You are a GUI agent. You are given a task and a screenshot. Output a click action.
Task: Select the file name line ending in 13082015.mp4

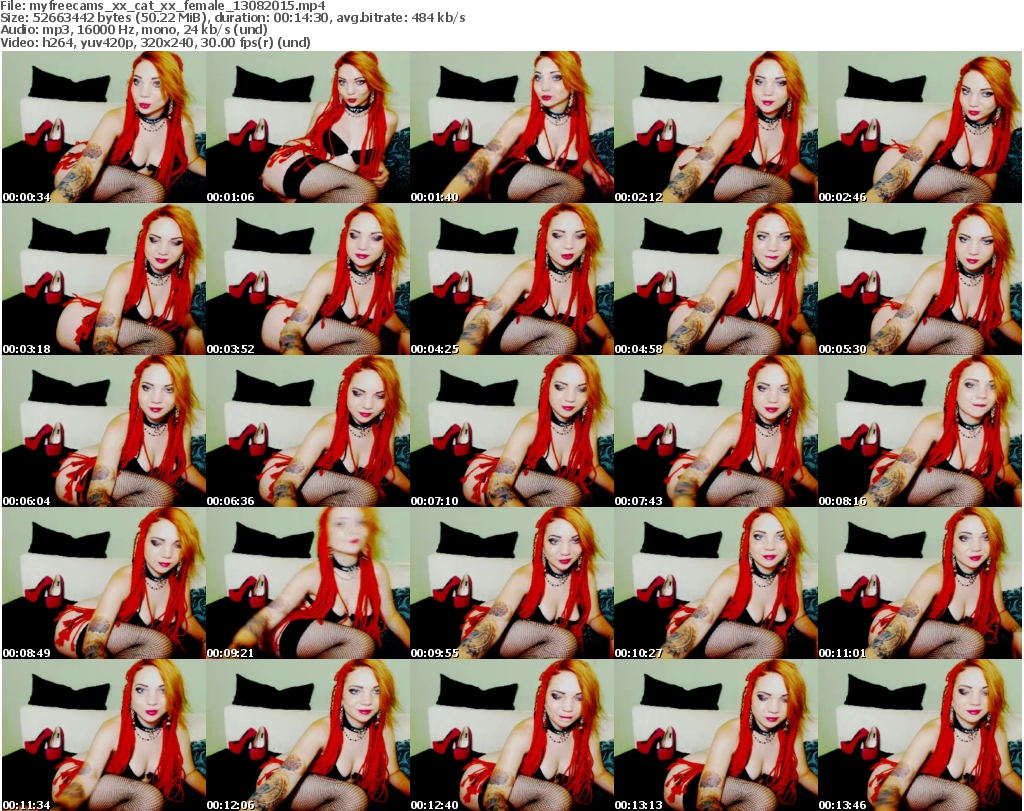tap(163, 5)
